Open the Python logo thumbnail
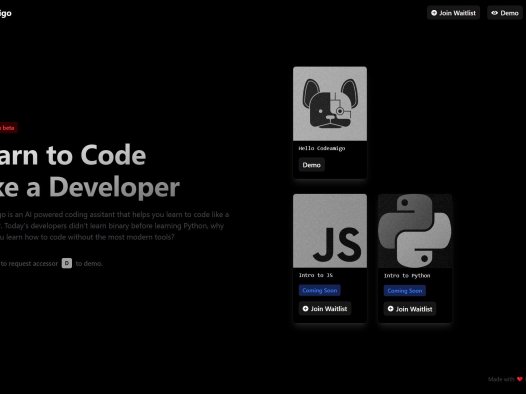 [x=415, y=231]
